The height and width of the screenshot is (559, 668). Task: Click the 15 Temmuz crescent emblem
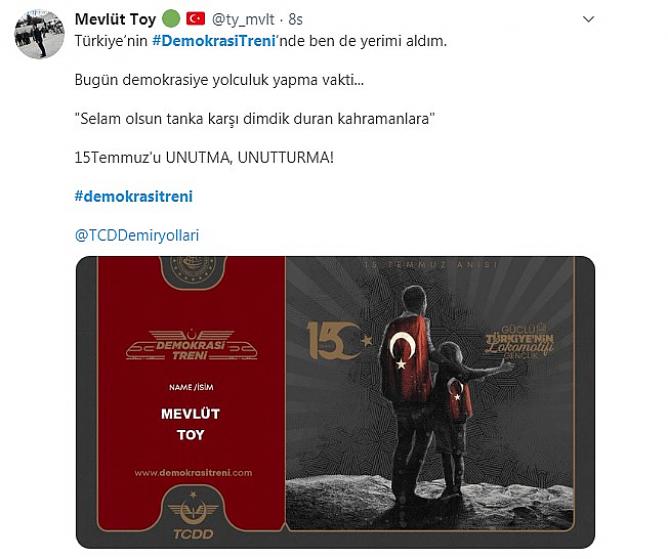coord(339,340)
